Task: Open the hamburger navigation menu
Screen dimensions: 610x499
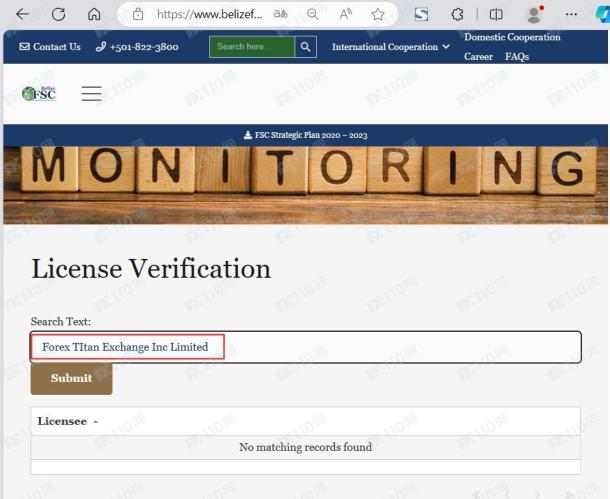Action: [x=92, y=93]
